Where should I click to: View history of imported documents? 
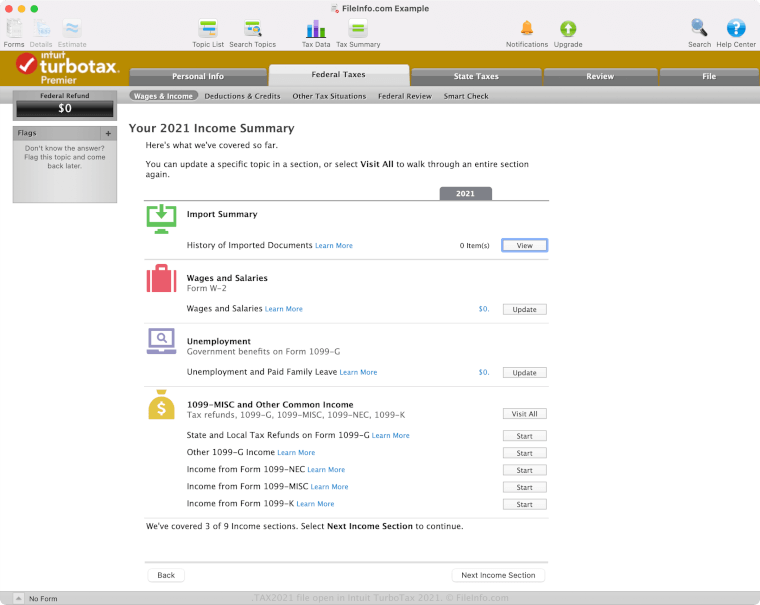click(524, 245)
